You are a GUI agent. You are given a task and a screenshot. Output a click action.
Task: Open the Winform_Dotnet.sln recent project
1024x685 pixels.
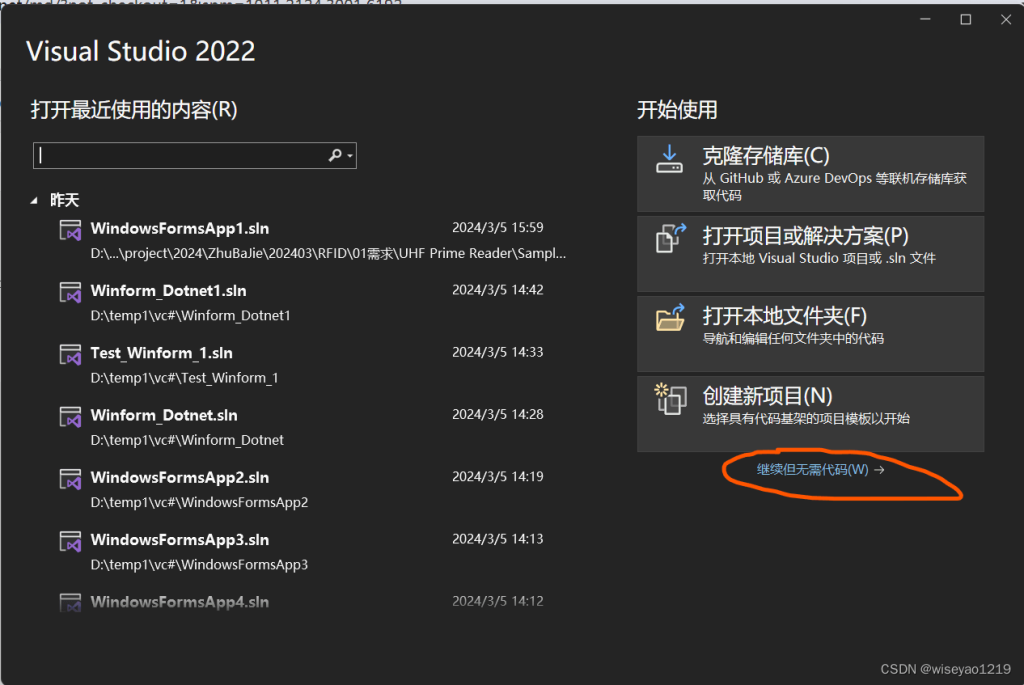click(x=163, y=415)
